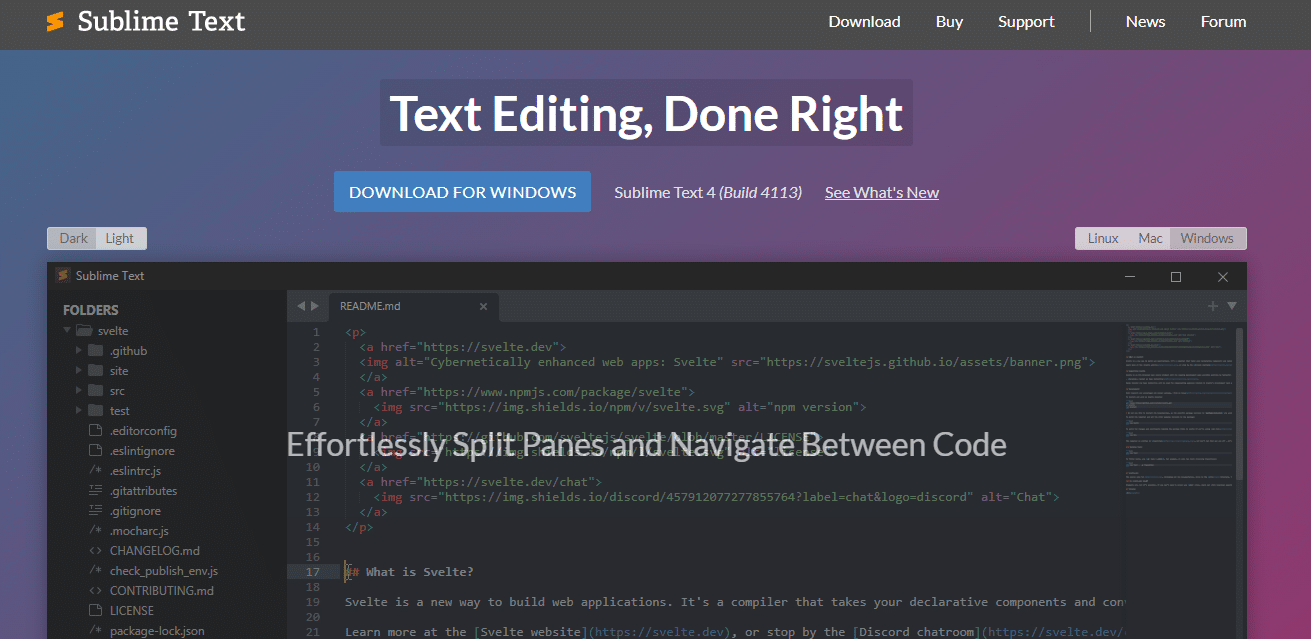Open .eslintignore in the sidebar
Viewport: 1311px width, 639px height.
(143, 450)
